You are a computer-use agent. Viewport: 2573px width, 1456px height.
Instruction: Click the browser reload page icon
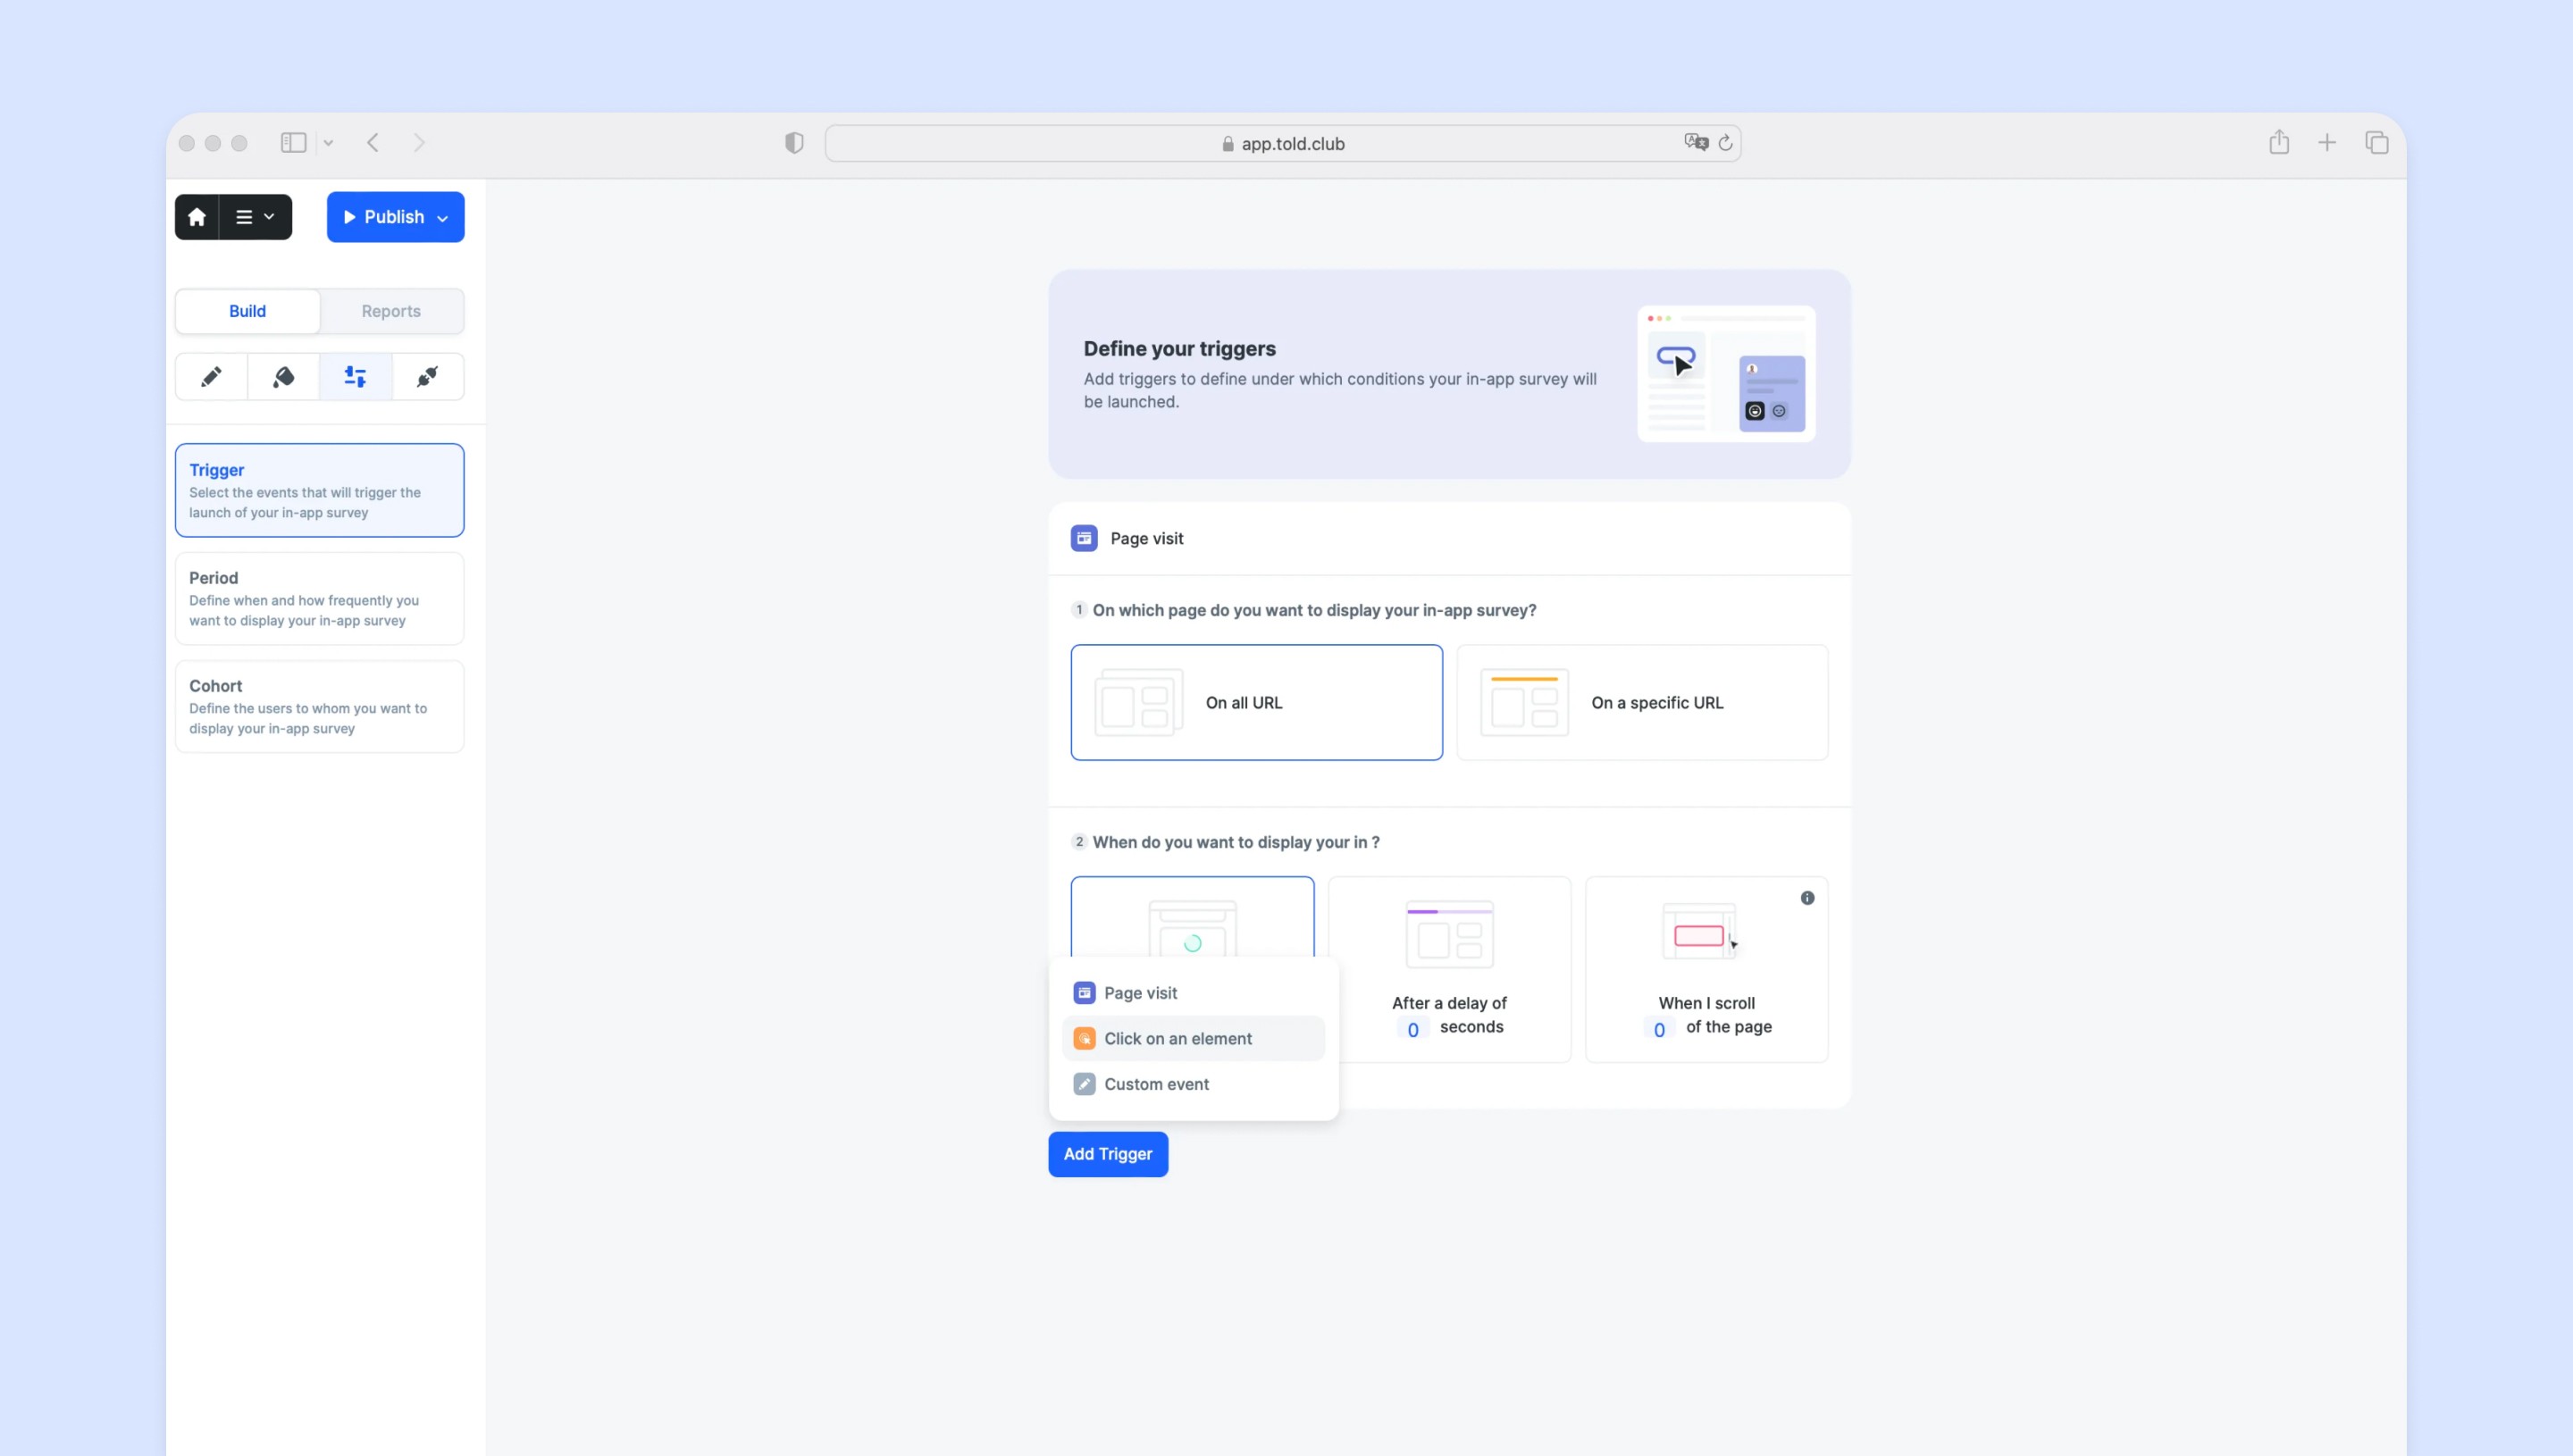pyautogui.click(x=1725, y=143)
